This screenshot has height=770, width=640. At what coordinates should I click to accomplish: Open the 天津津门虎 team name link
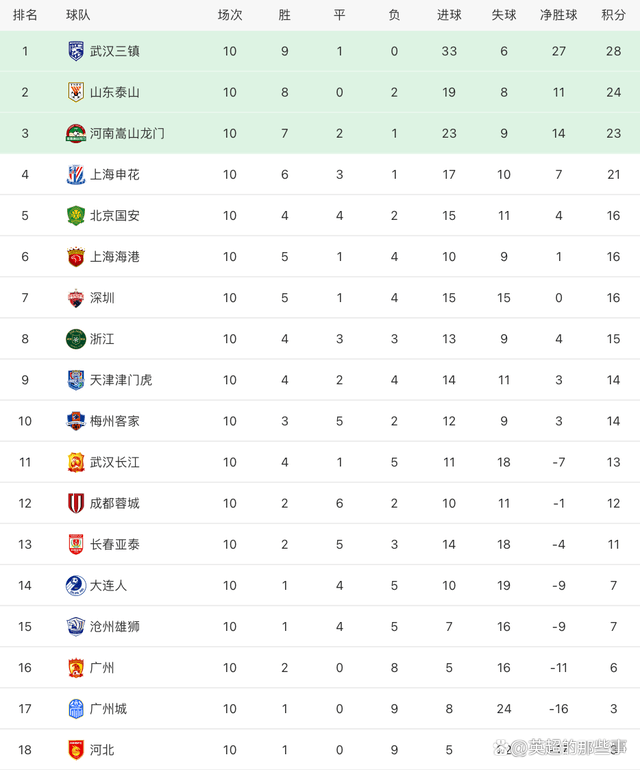tap(121, 380)
